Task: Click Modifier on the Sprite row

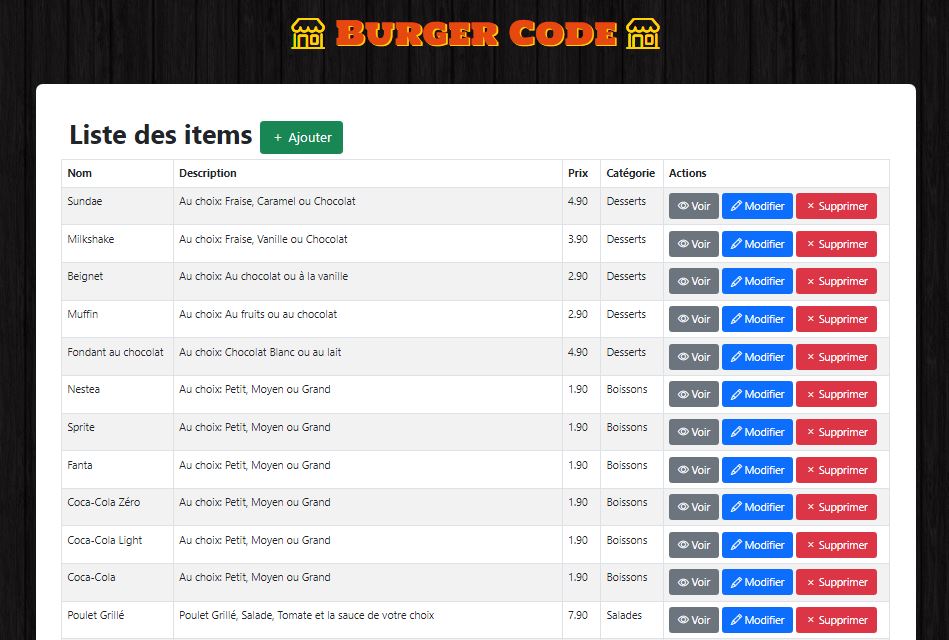Action: pos(757,432)
